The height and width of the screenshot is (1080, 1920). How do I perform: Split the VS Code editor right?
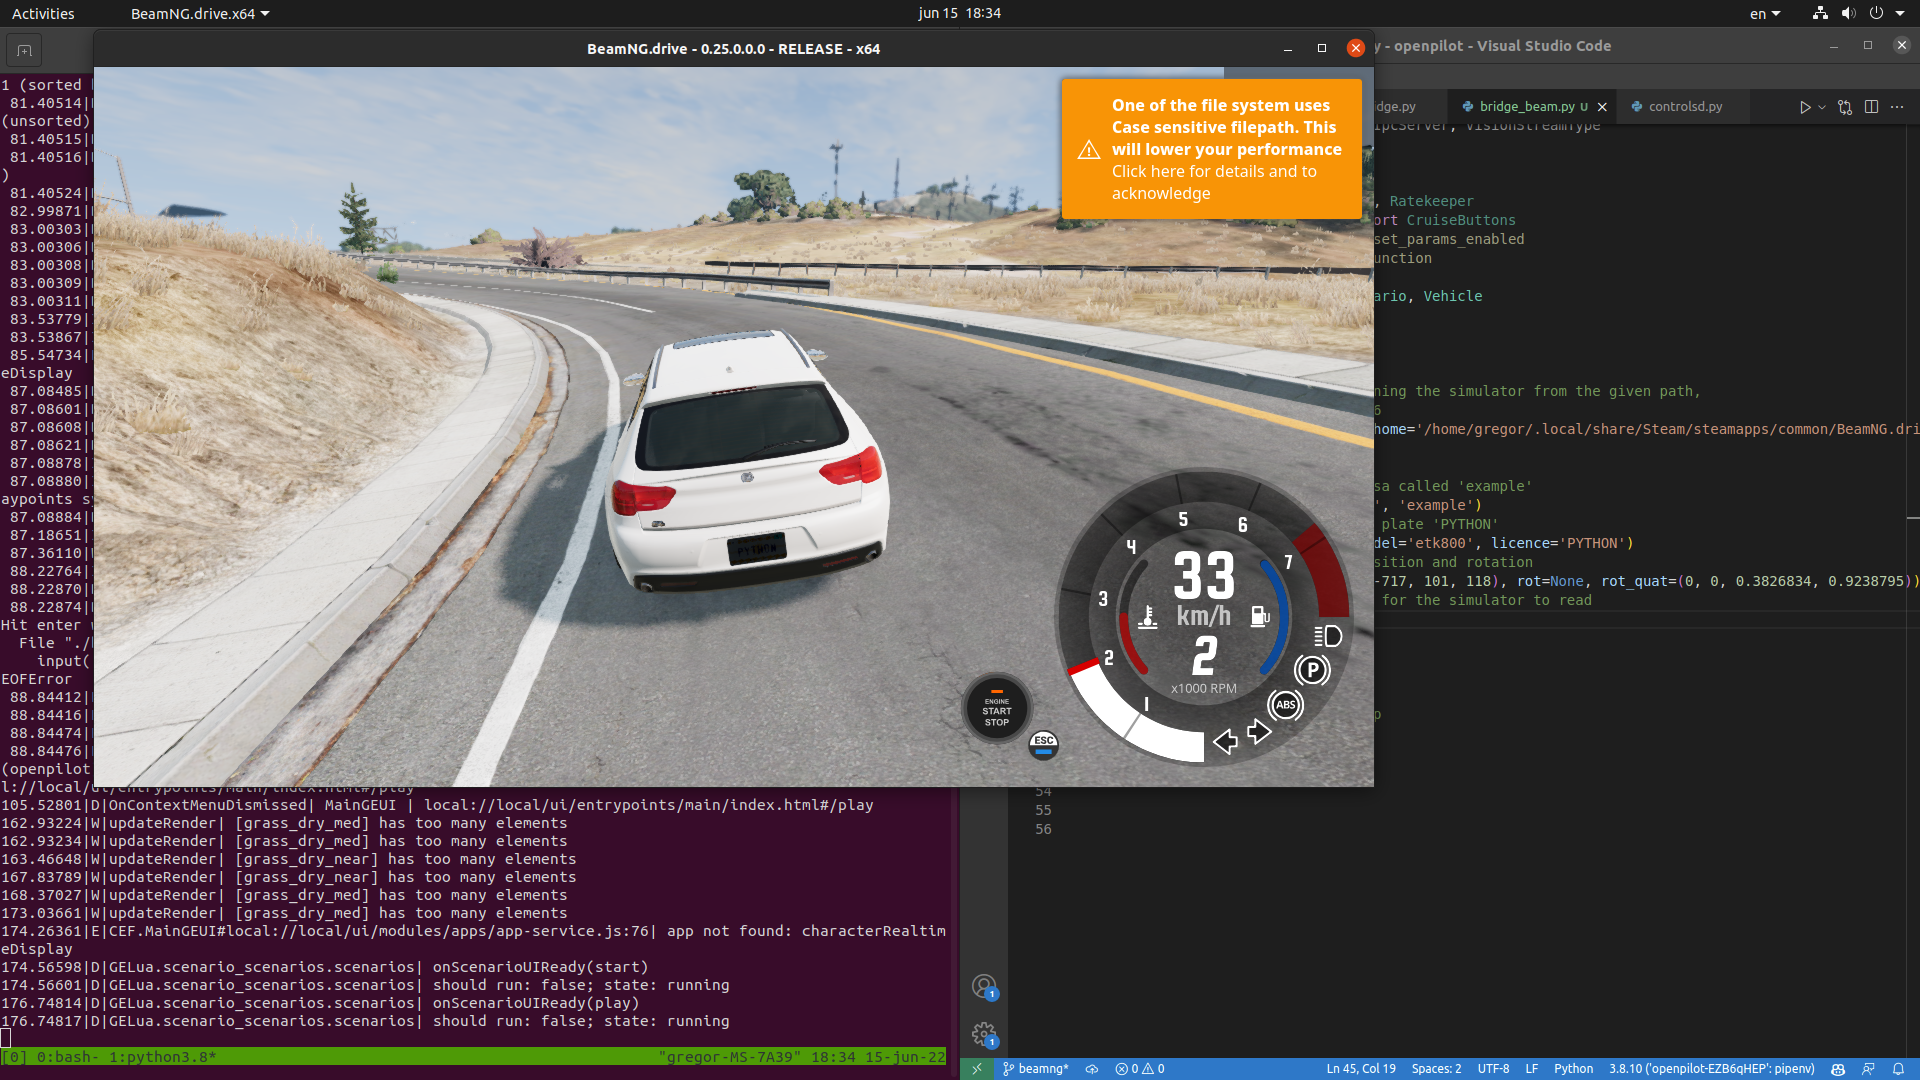point(1871,107)
